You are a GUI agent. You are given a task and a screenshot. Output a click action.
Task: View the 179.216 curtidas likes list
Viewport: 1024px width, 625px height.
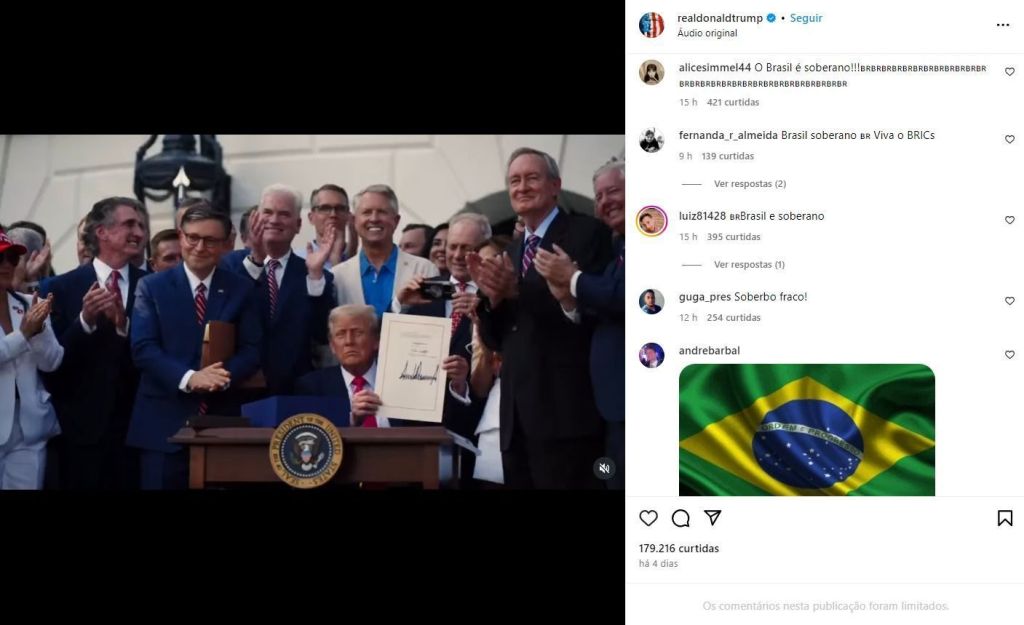(x=679, y=549)
